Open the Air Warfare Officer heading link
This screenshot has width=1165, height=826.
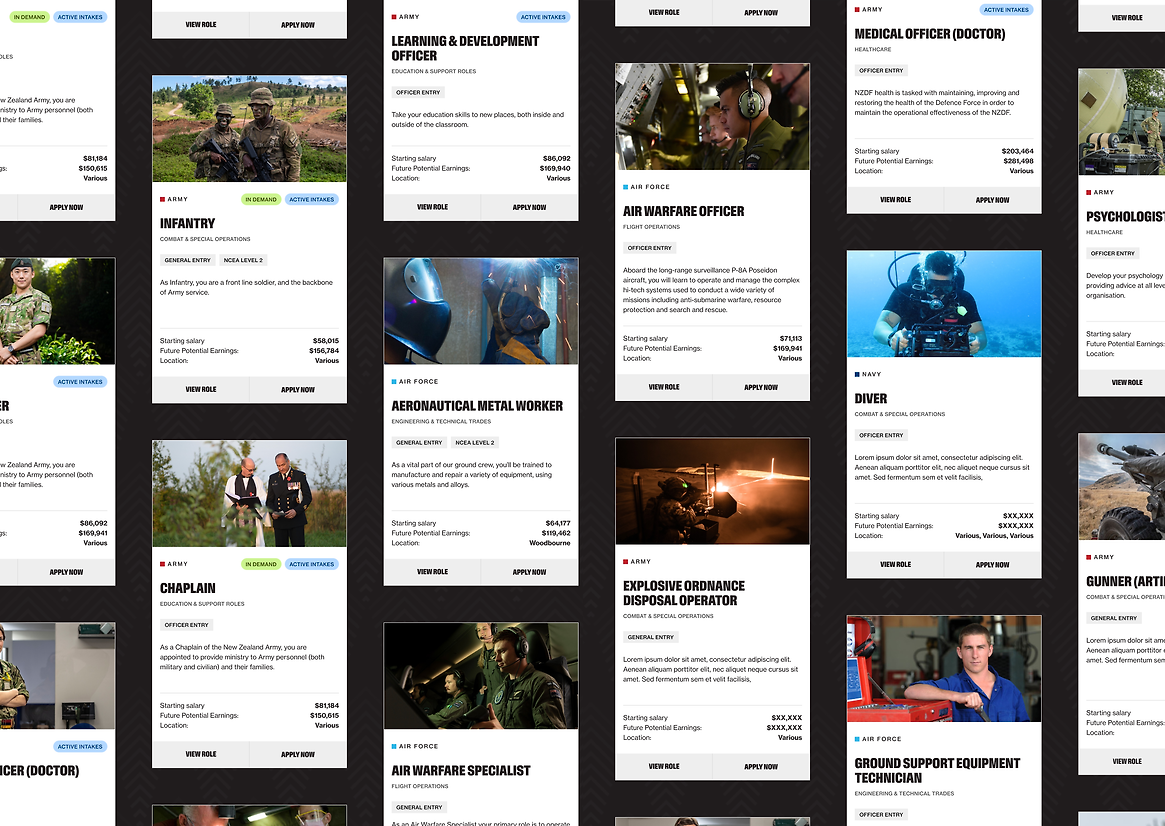pos(684,212)
